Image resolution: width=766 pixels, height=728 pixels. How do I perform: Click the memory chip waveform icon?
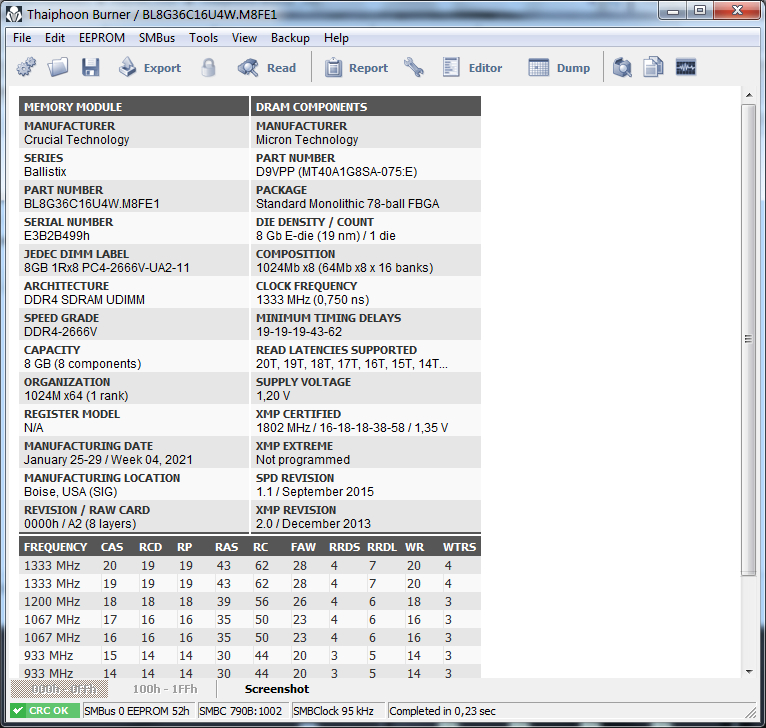click(x=685, y=67)
